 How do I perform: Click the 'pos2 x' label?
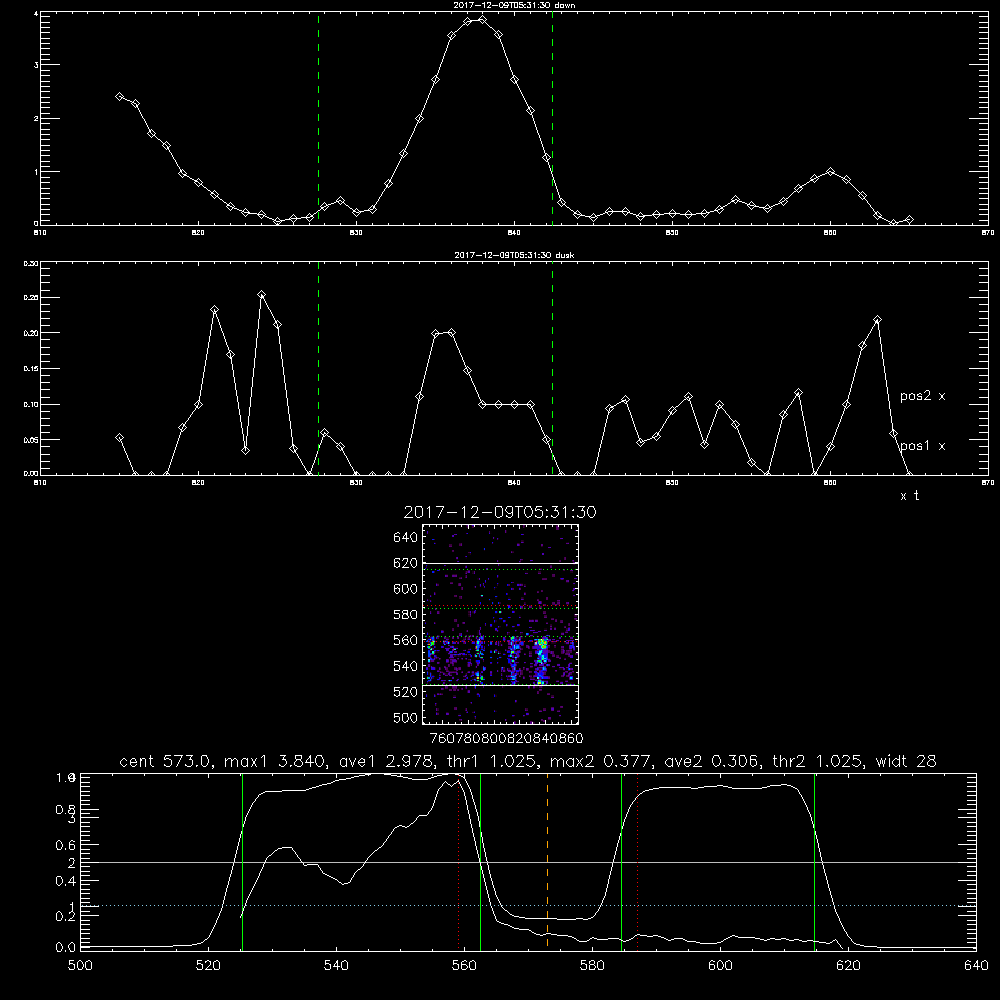922,396
